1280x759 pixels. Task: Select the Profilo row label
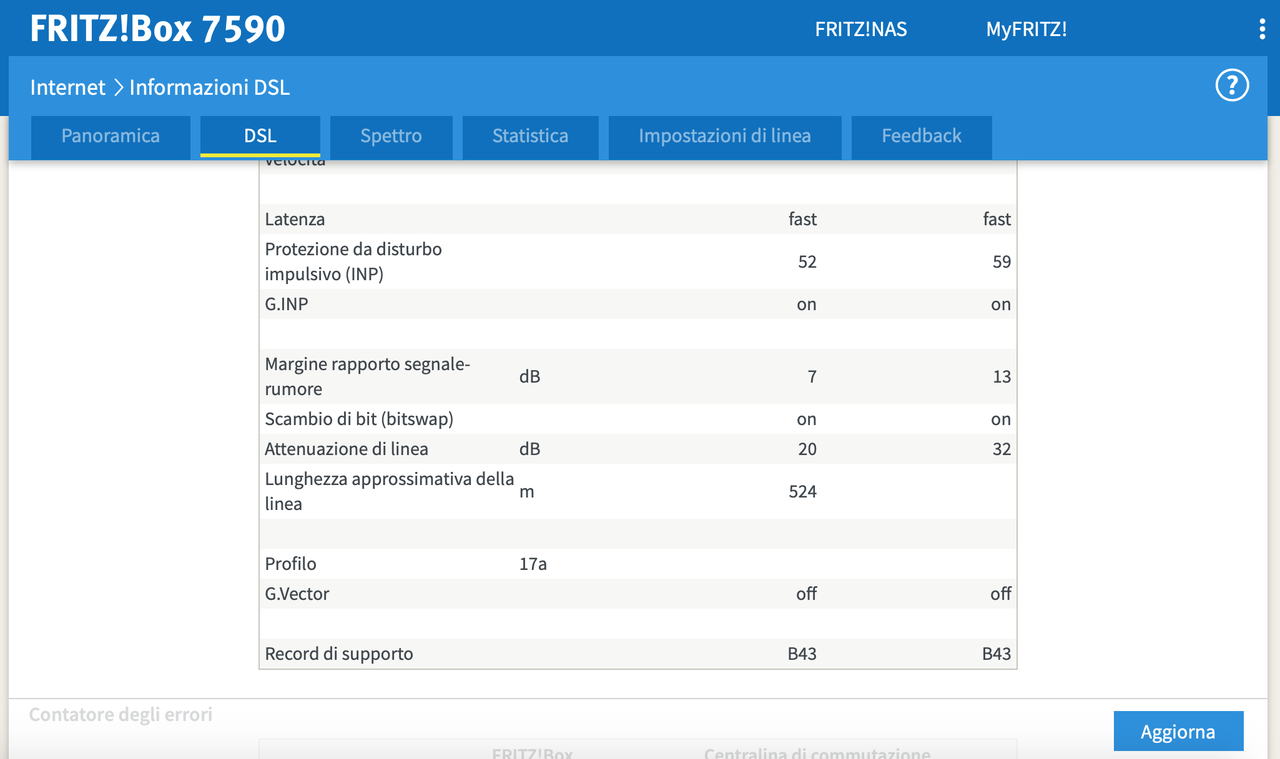click(290, 564)
